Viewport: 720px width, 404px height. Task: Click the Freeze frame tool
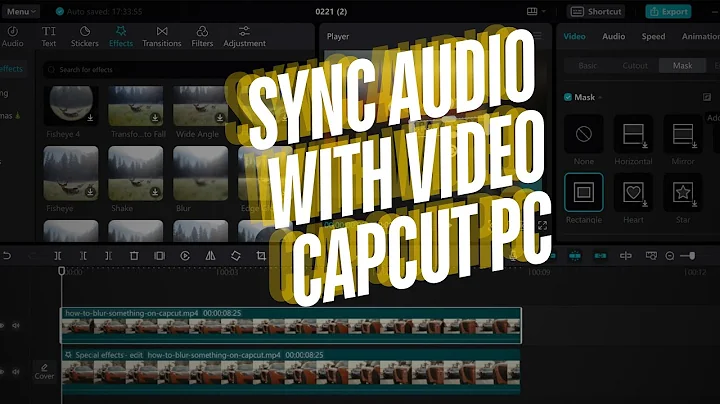[159, 255]
